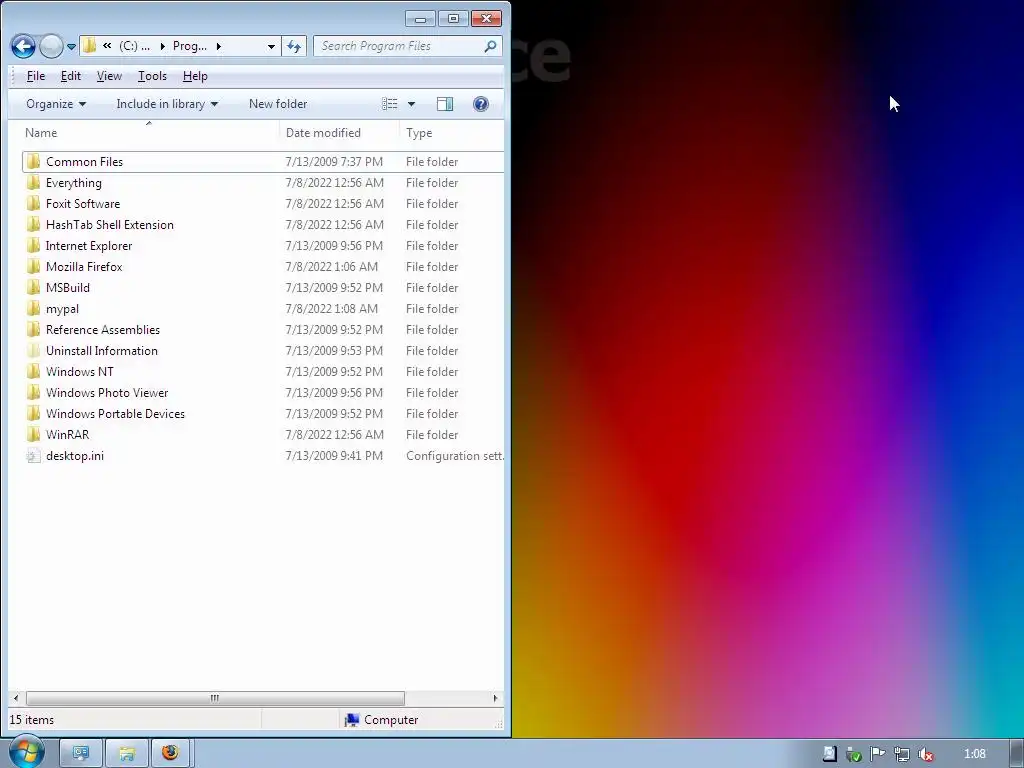Select the Common Files folder icon

click(33, 161)
